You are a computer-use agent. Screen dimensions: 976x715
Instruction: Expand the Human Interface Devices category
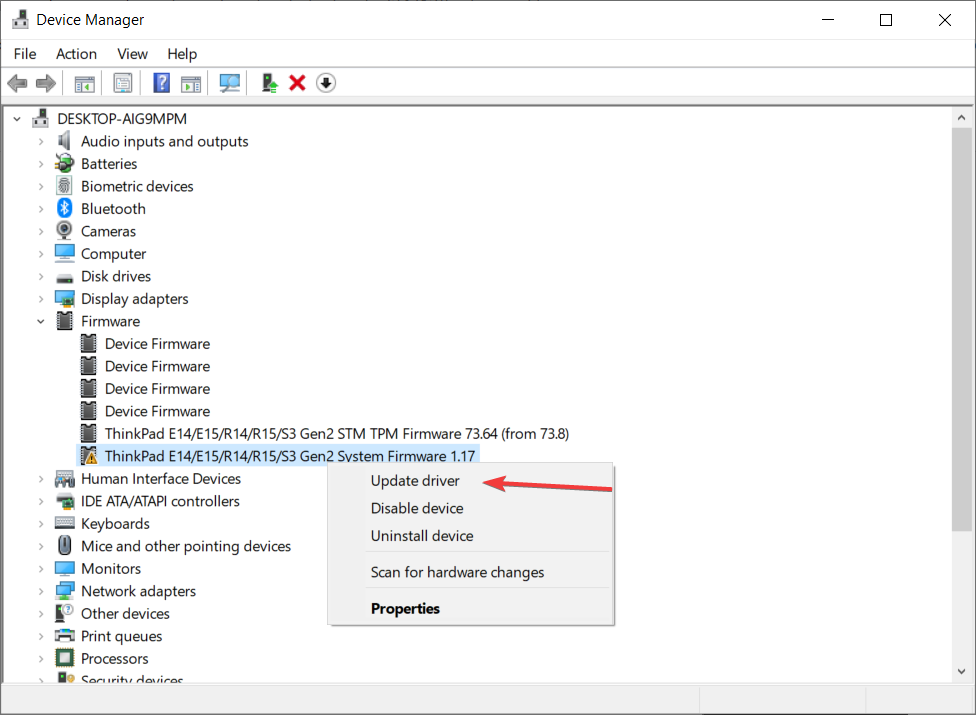41,479
